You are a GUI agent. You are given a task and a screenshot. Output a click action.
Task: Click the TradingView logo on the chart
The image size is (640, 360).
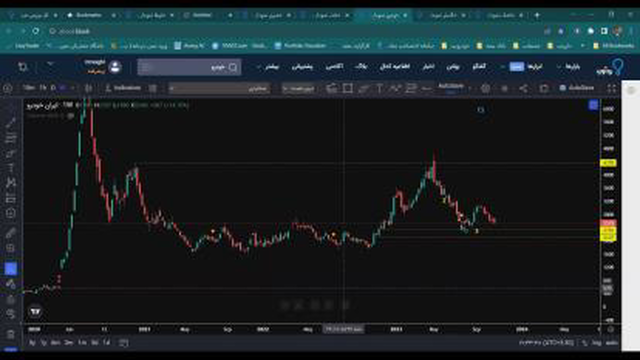36,311
